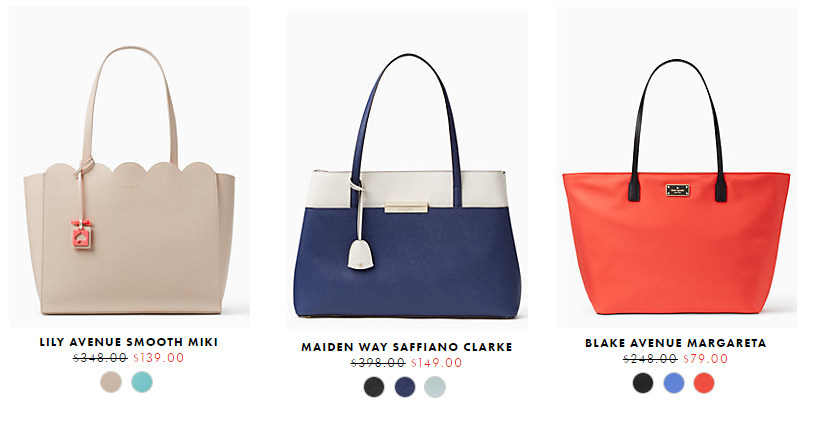Click the crossed-out $348.00 original price
The image size is (816, 432).
[x=100, y=358]
